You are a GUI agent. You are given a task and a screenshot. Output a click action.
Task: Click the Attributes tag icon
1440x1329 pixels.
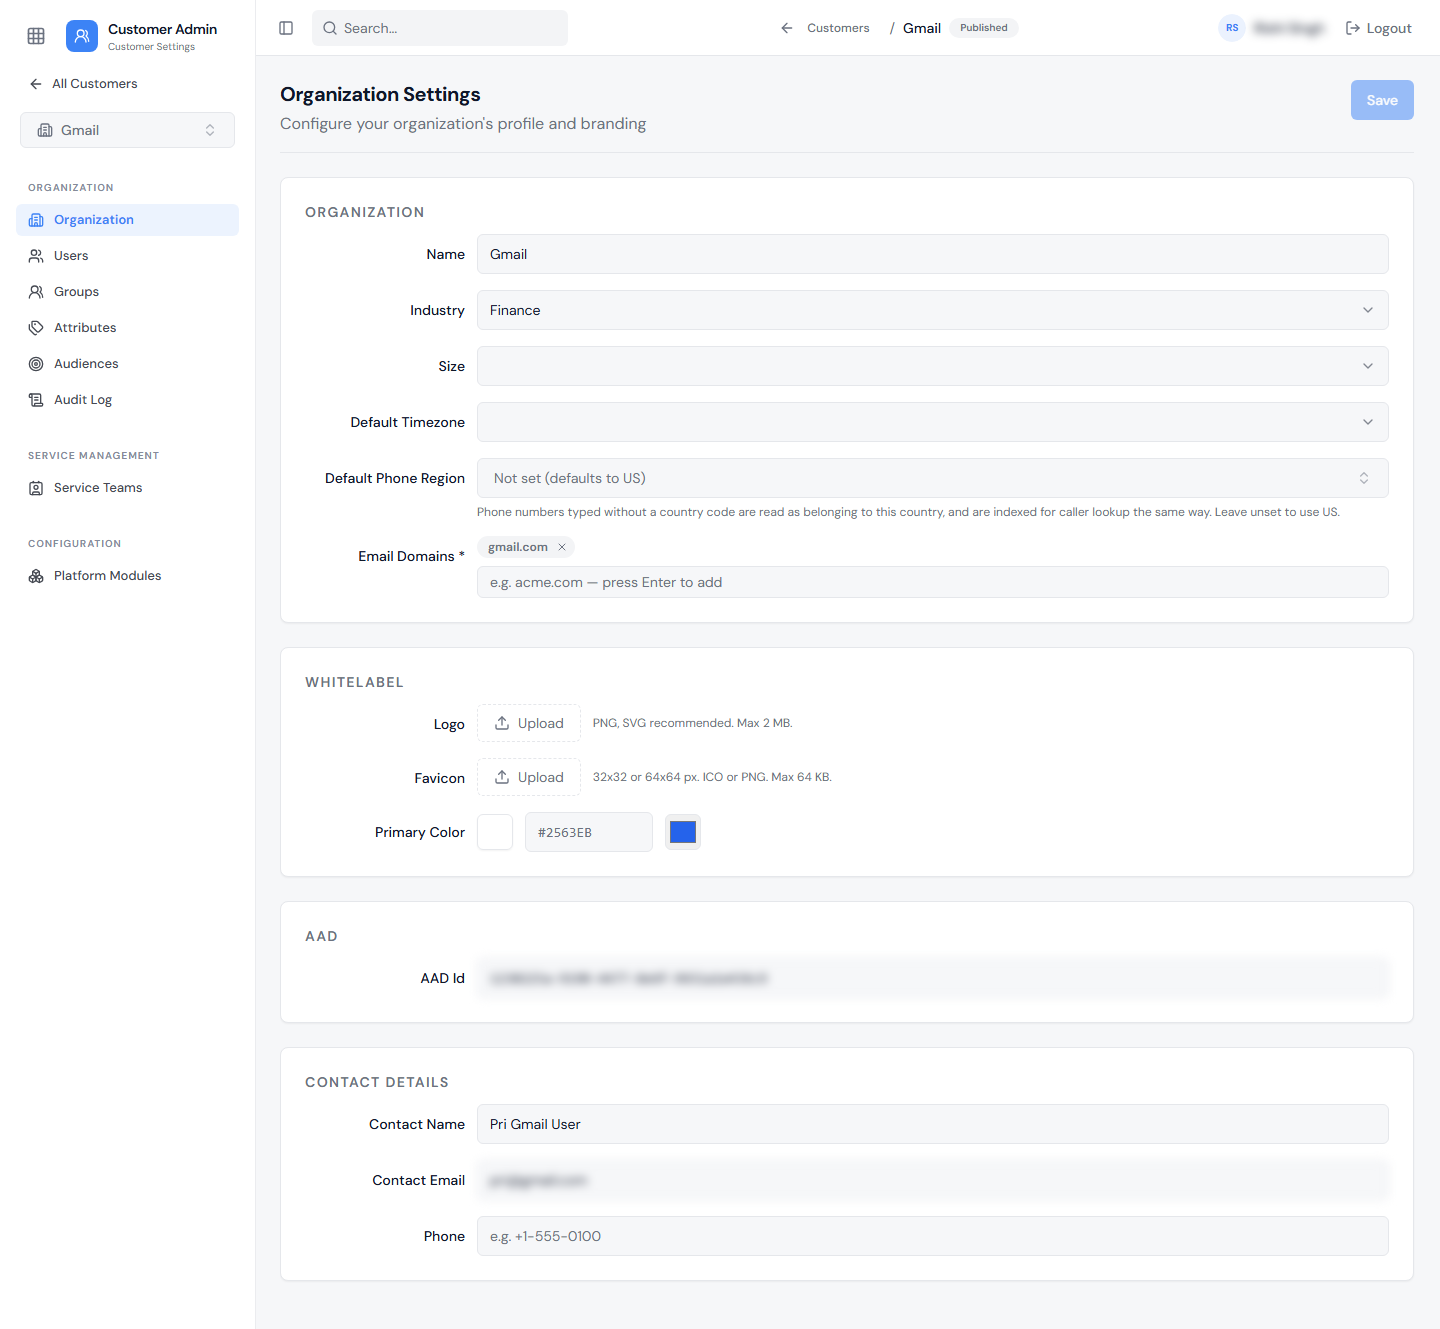coord(36,328)
